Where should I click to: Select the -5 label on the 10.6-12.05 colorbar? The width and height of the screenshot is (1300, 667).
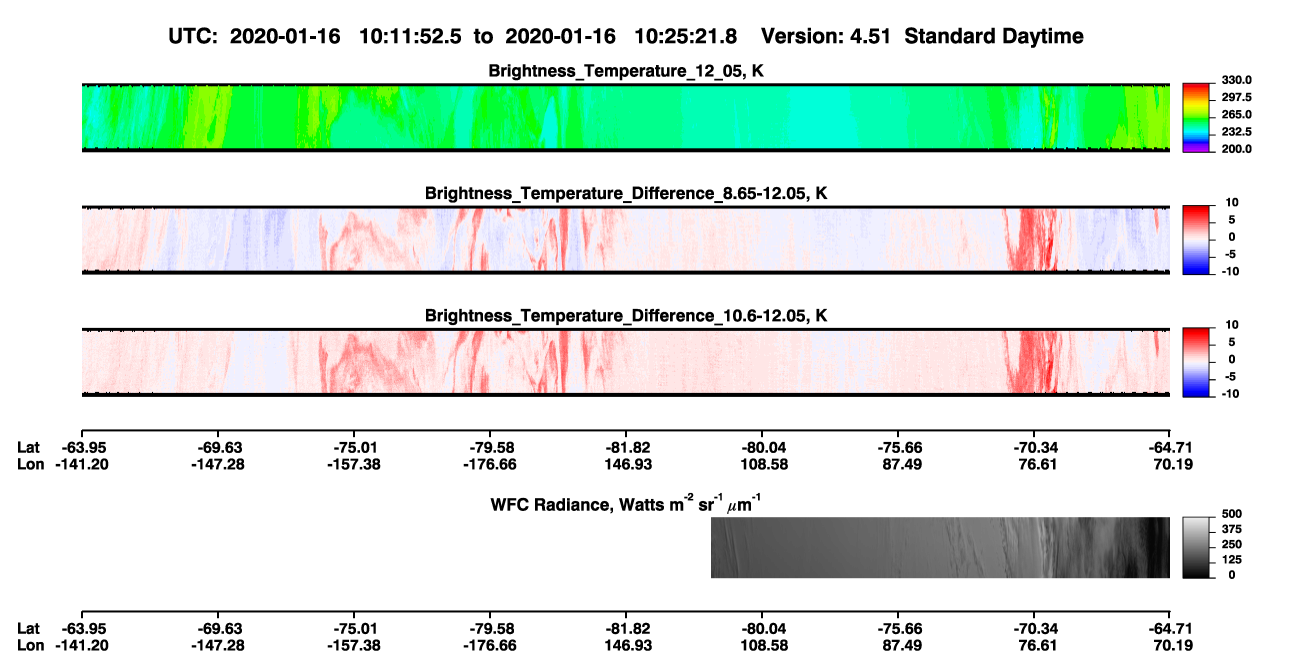coord(1233,376)
